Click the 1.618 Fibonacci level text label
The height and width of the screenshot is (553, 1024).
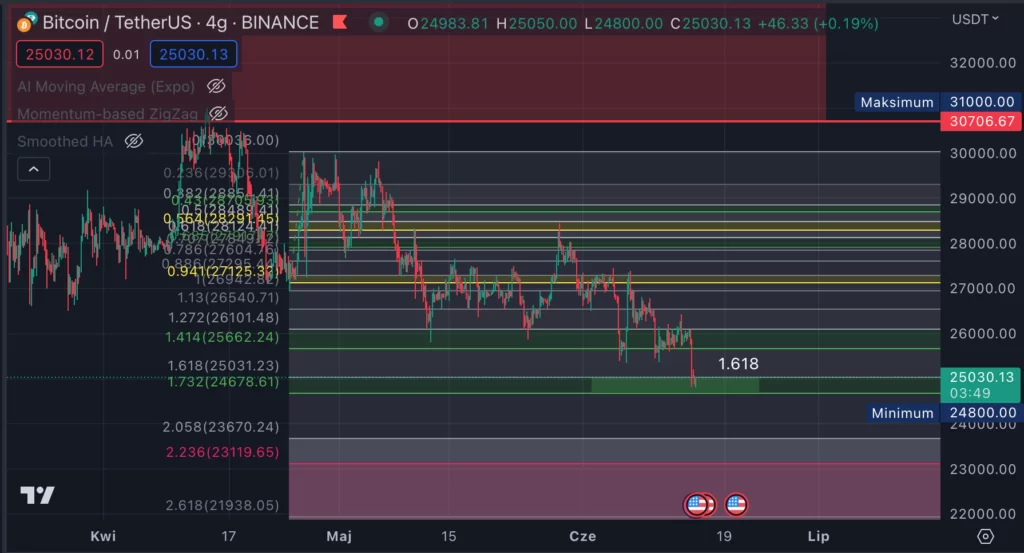click(738, 364)
